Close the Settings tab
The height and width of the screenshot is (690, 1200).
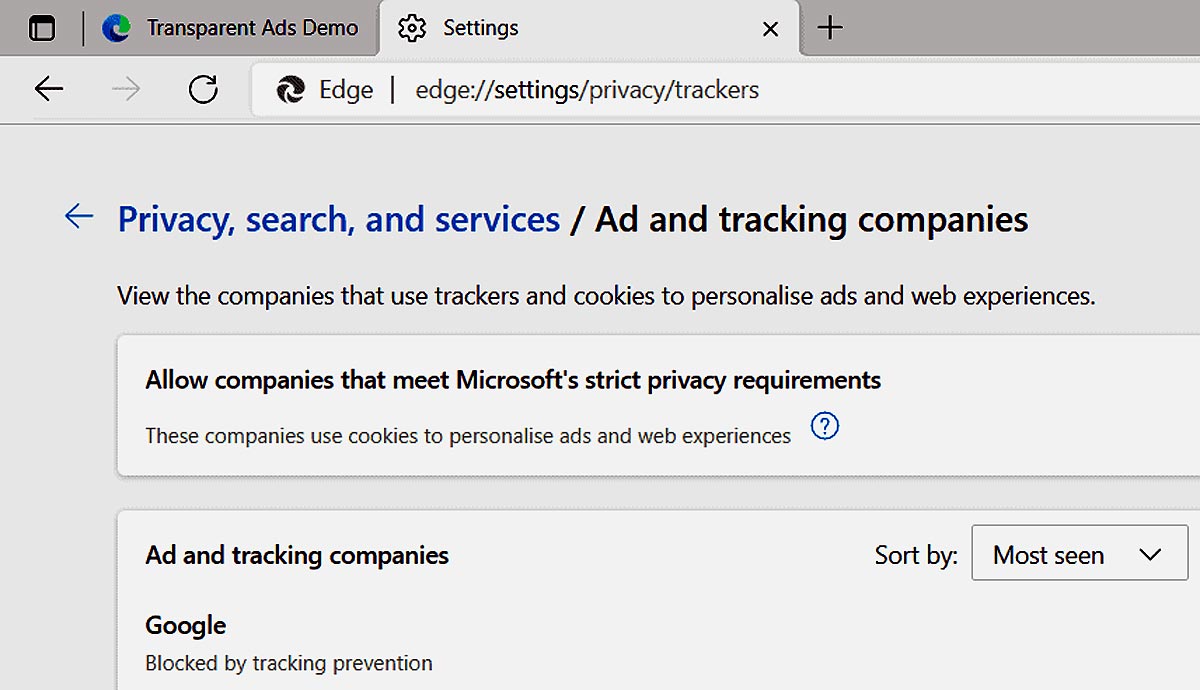point(770,30)
